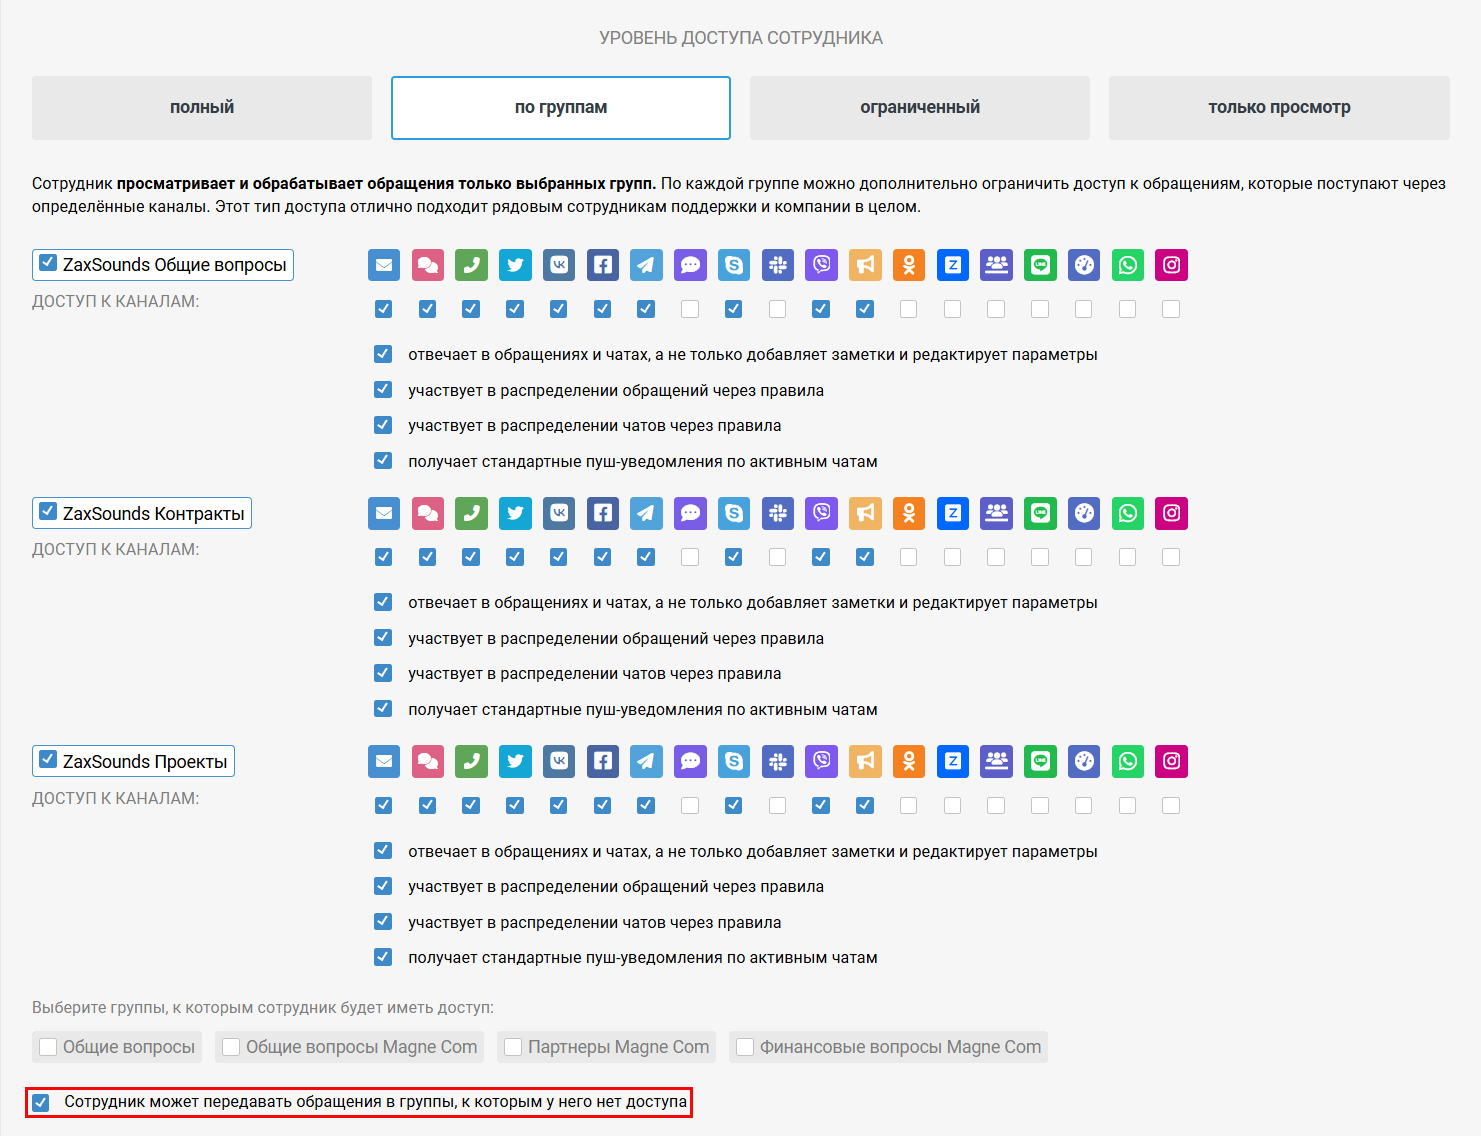Screen dimensions: 1481x1136
Task: Click the Skype icon in ZaxSounds Проекты row
Action: pos(734,761)
